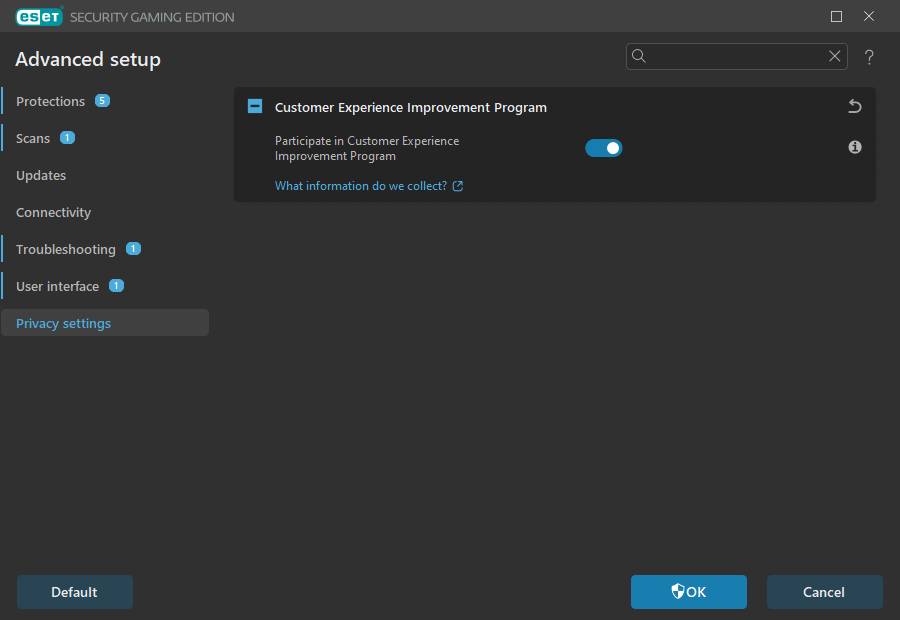
Task: Click the User interface count badge
Action: coord(117,286)
